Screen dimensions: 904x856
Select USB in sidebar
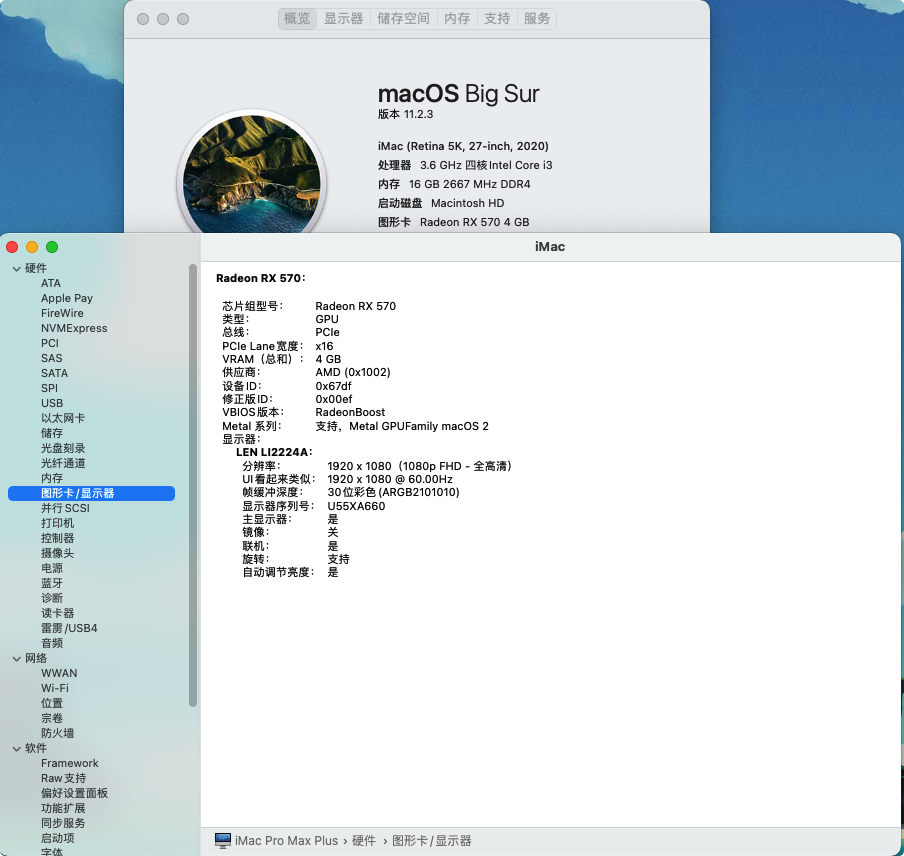(52, 403)
